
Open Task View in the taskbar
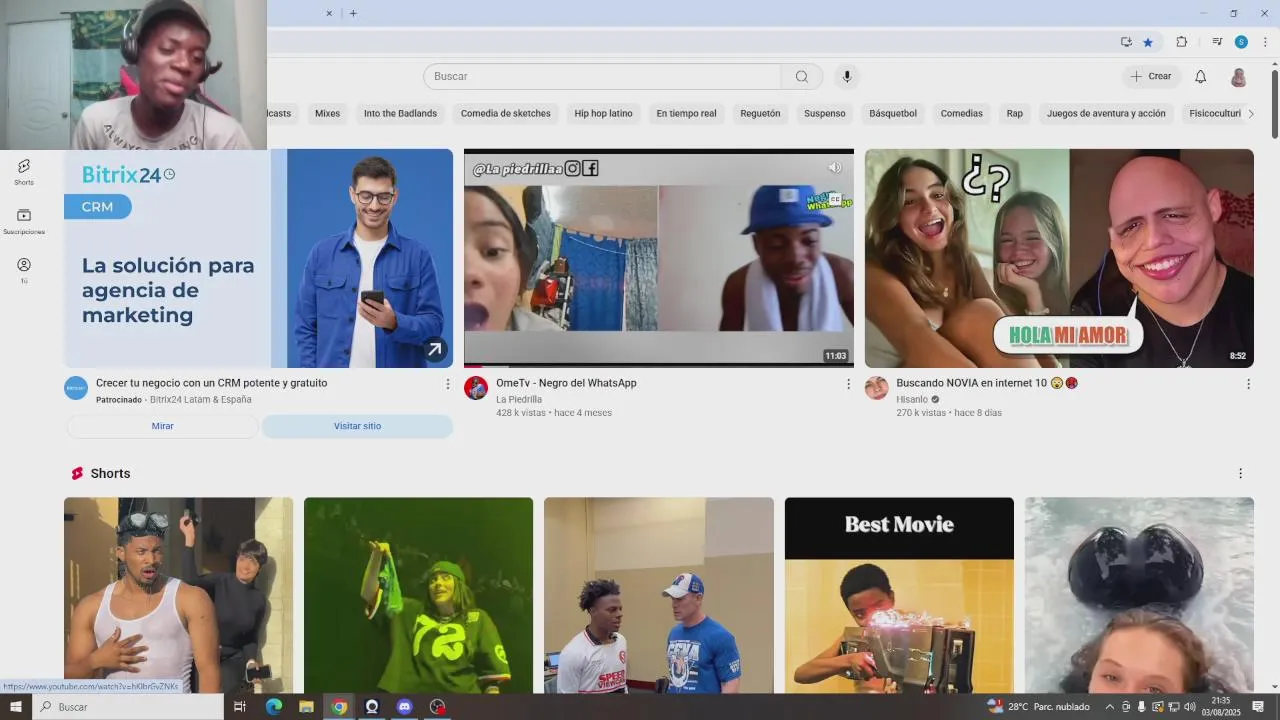pyautogui.click(x=240, y=707)
